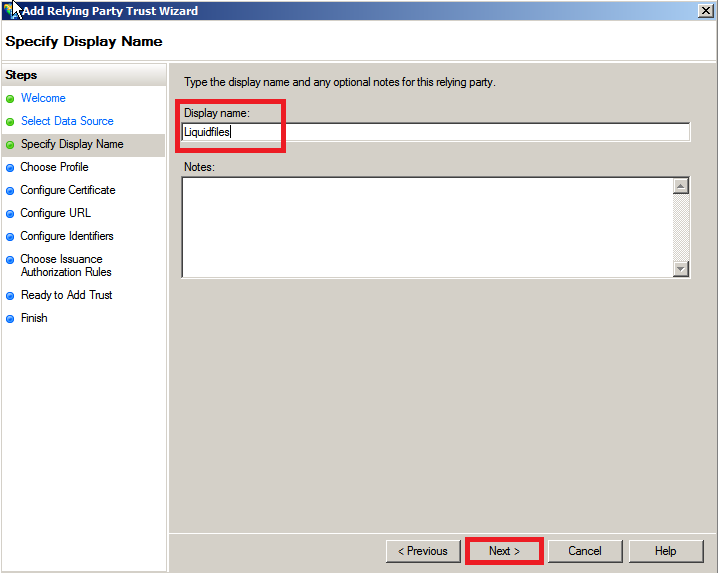Click the green bullet beside Specify Display Name
The width and height of the screenshot is (718, 573).
coord(10,145)
